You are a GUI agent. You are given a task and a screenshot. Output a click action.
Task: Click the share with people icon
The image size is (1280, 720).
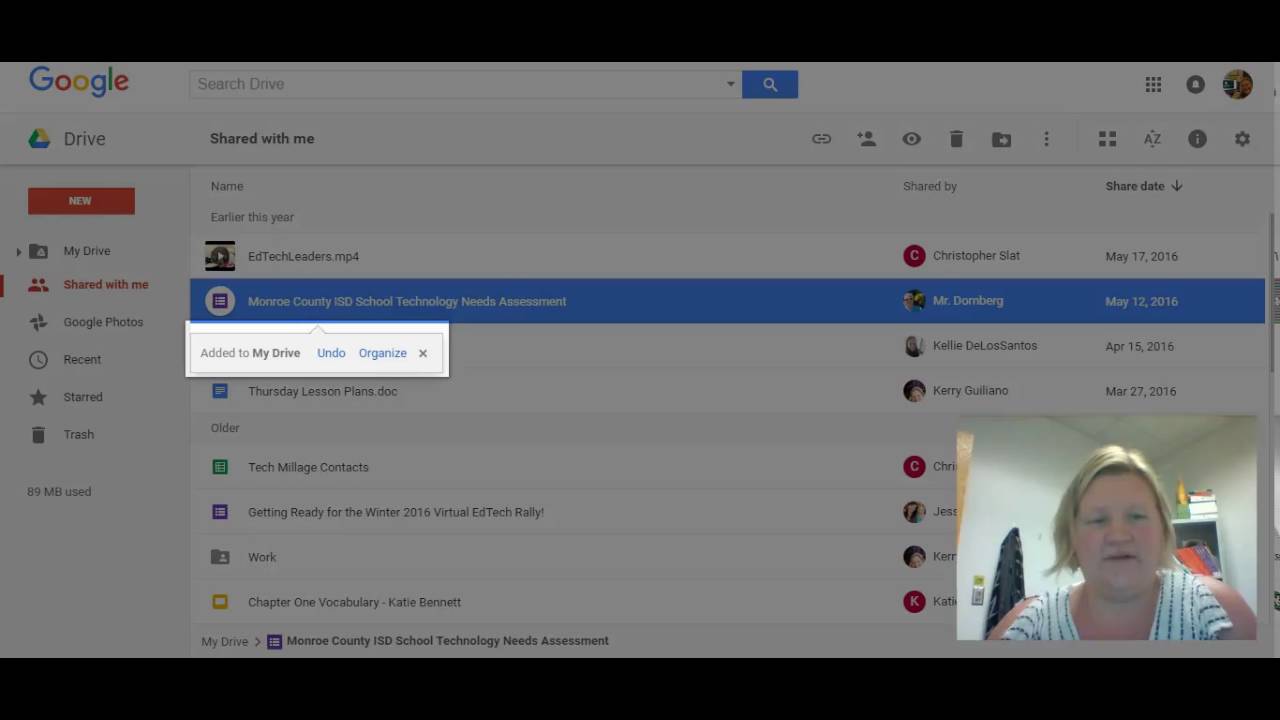click(x=866, y=139)
